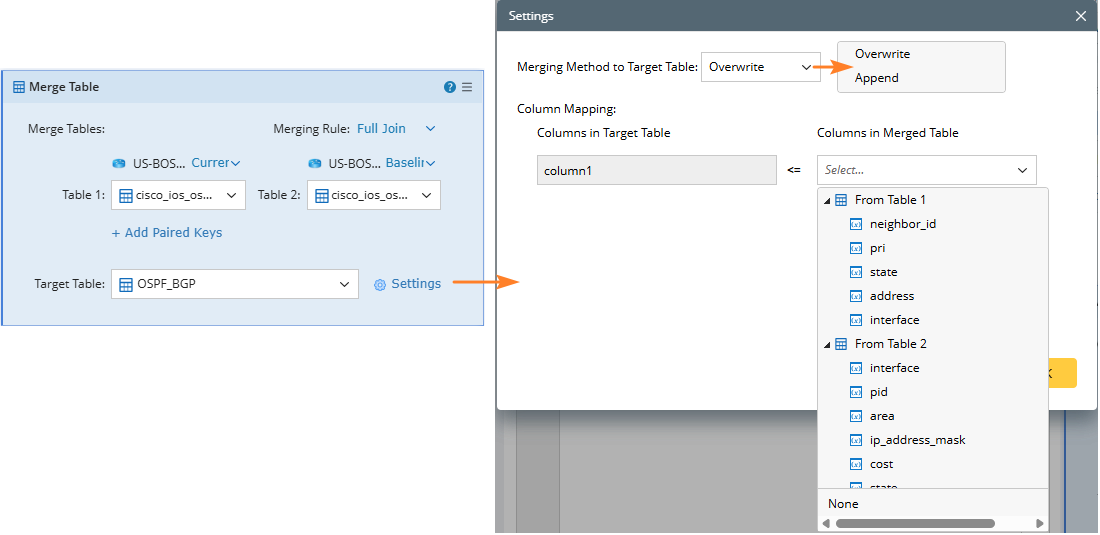The width and height of the screenshot is (1100, 535).
Task: Click Add Paired Keys link
Action: coord(167,233)
